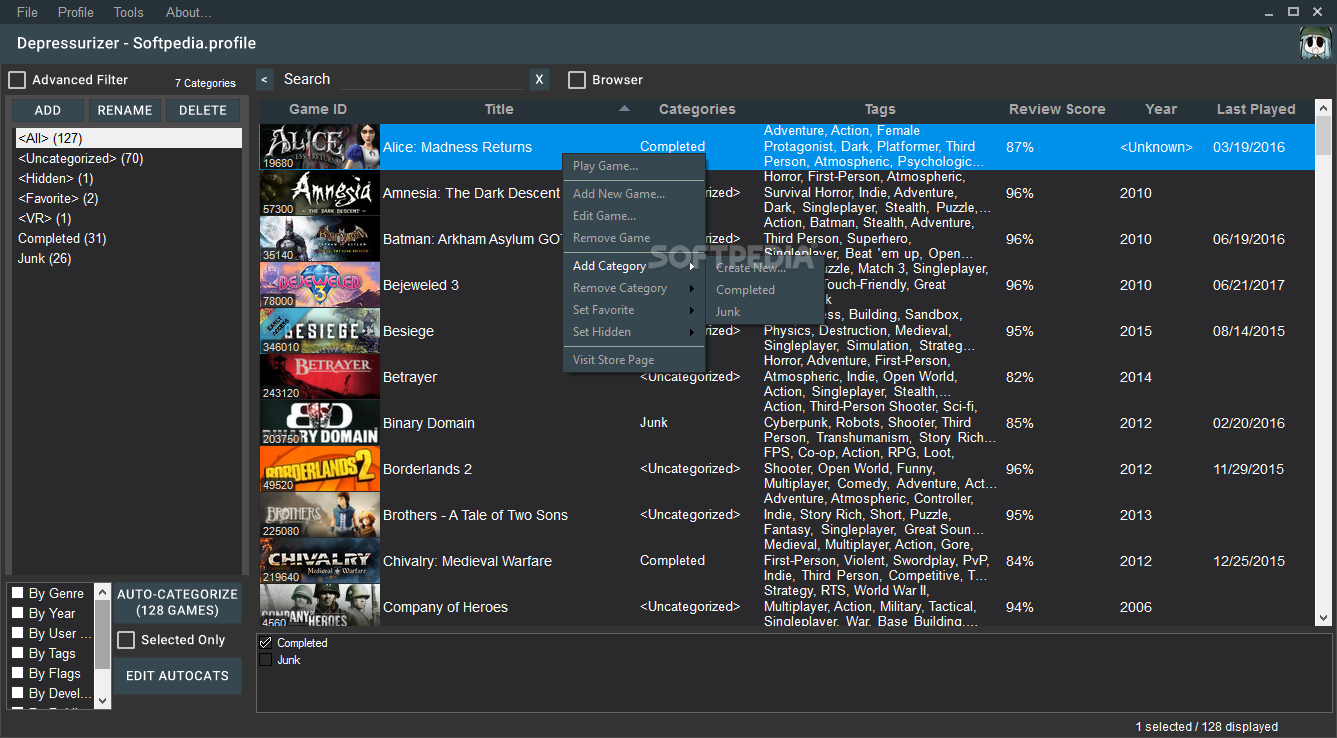Choose Add New Game... from the context menu
Viewport: 1337px width, 738px height.
[634, 194]
